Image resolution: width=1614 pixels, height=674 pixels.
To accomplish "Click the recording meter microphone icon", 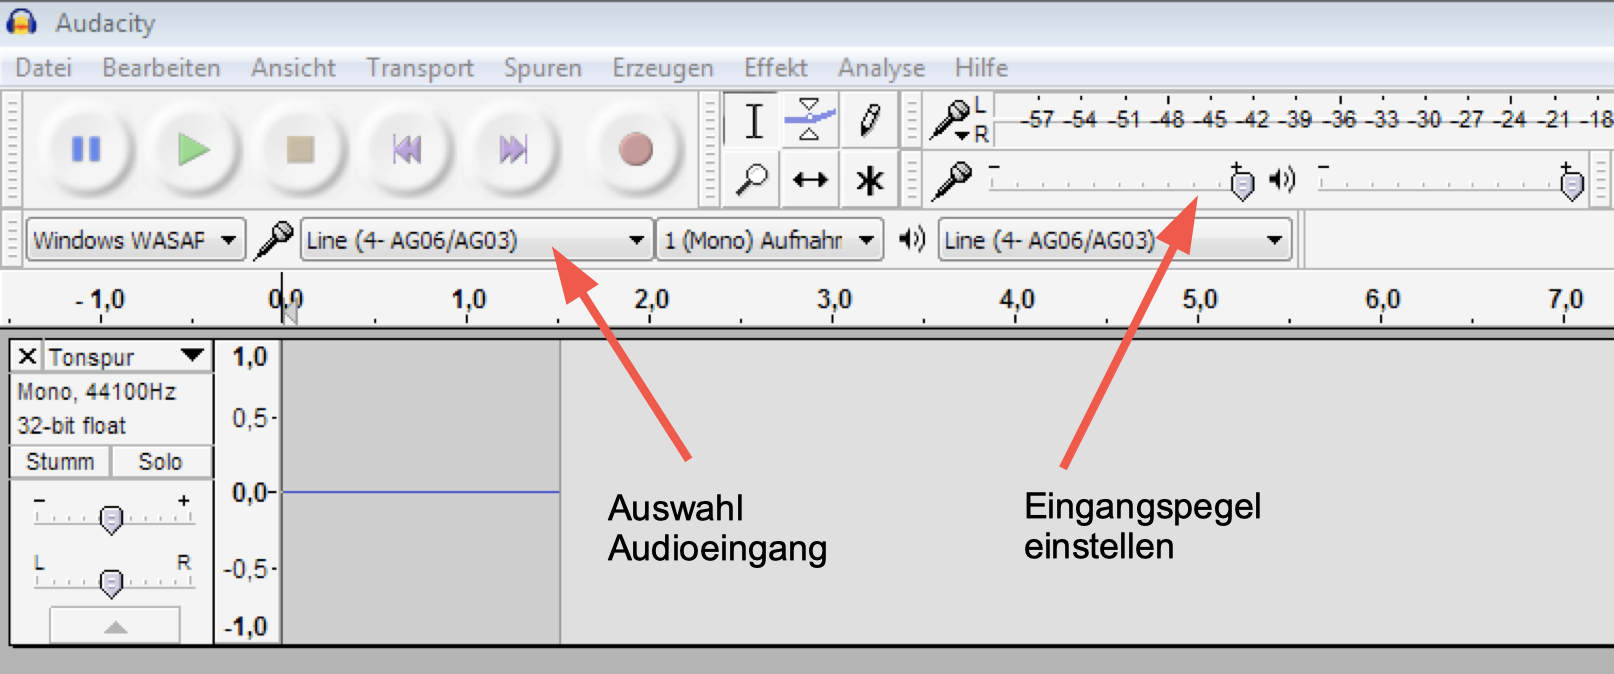I will pyautogui.click(x=950, y=120).
